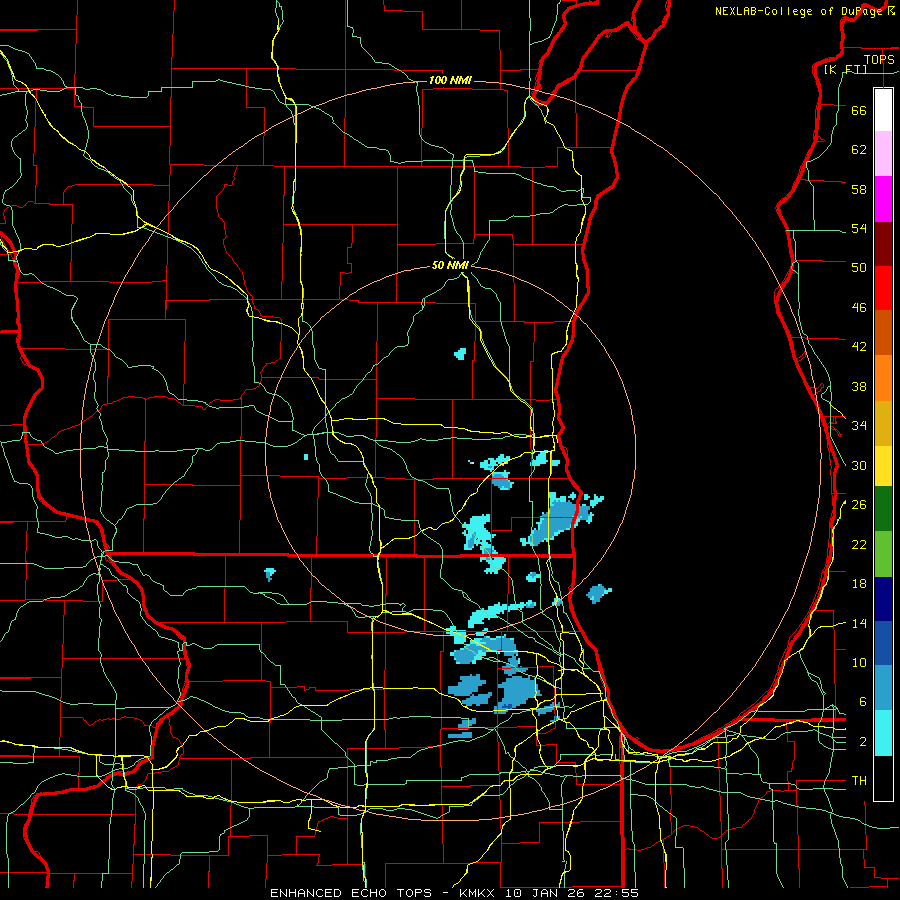Viewport: 900px width, 900px height.
Task: Click the "58" legend value
Action: tap(859, 189)
